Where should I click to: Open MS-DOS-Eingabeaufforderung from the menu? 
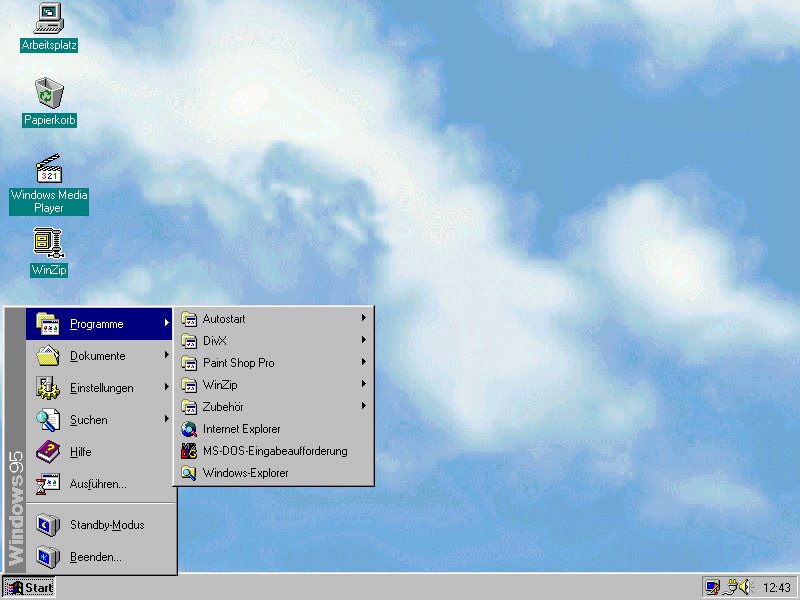point(274,451)
